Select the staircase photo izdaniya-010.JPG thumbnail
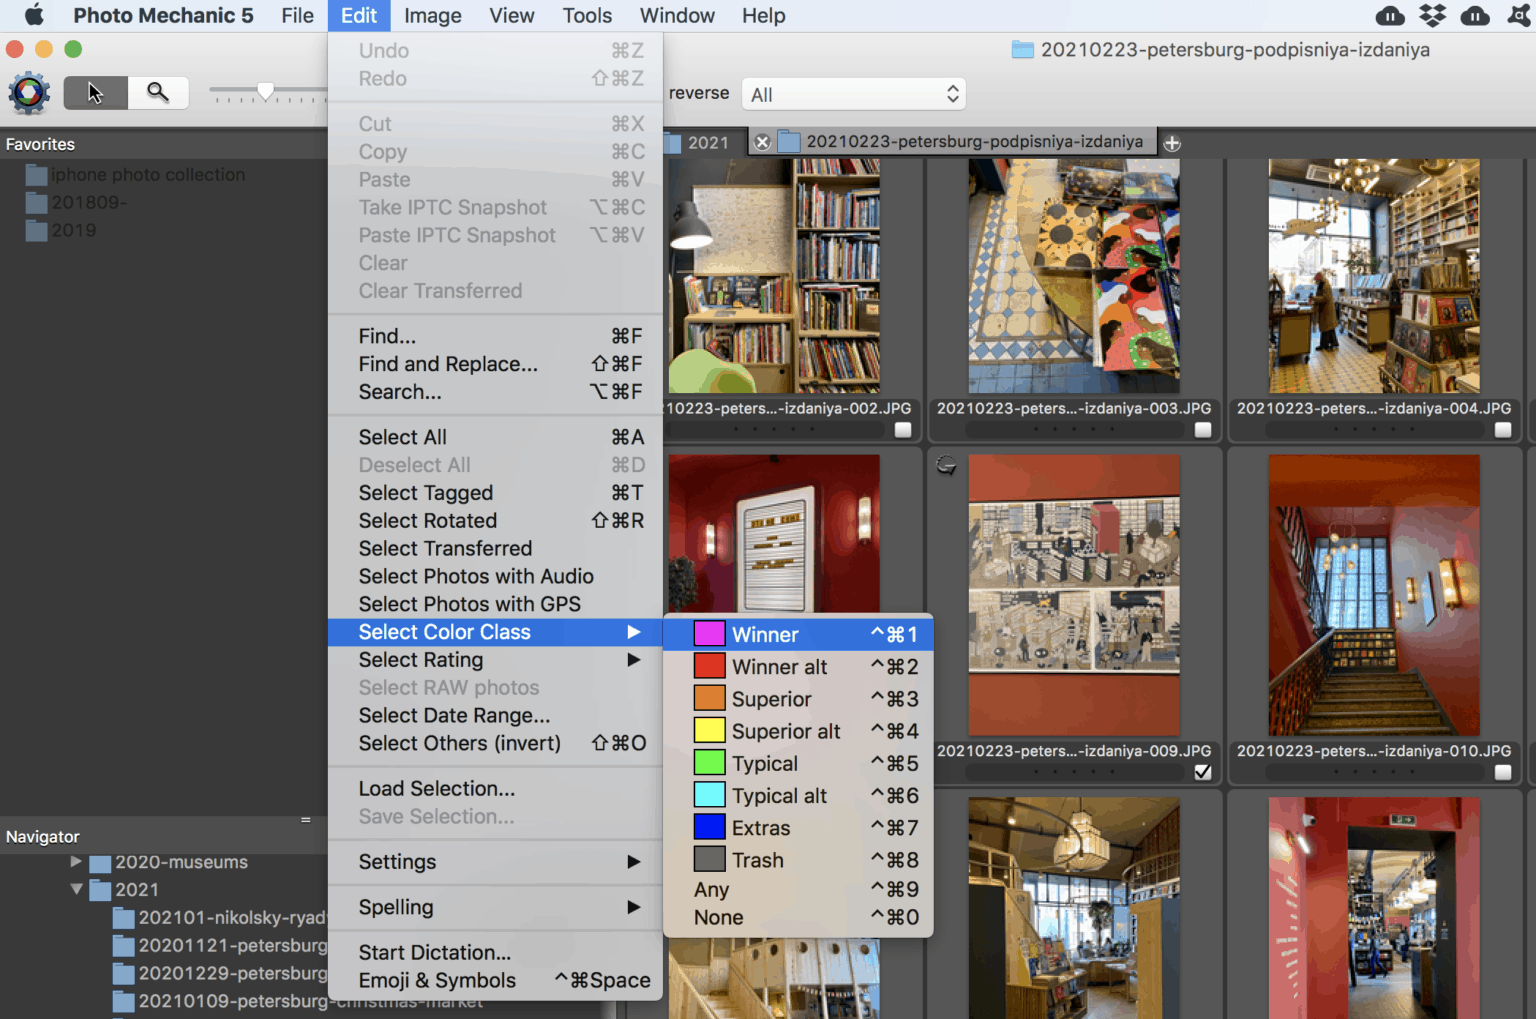This screenshot has height=1019, width=1536. (x=1374, y=595)
